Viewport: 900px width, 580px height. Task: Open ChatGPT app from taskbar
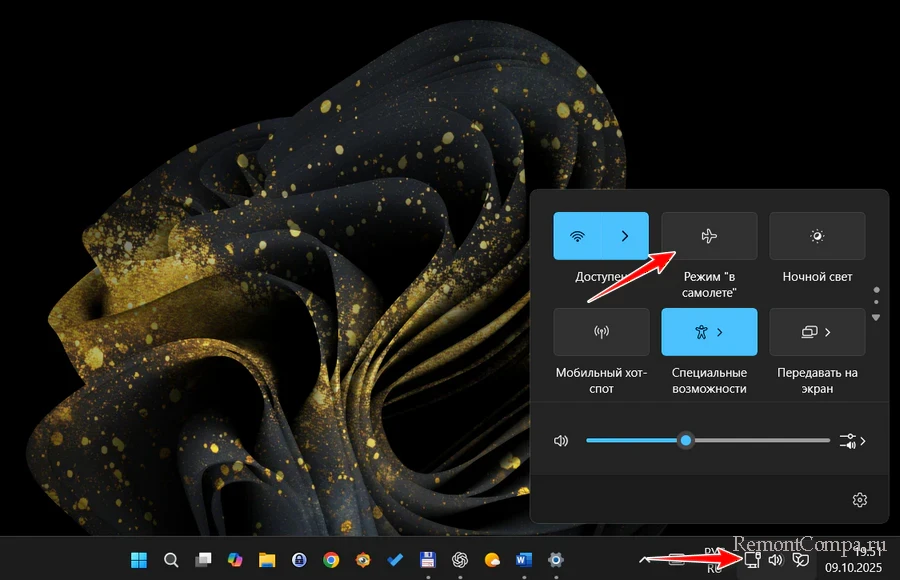[x=460, y=559]
